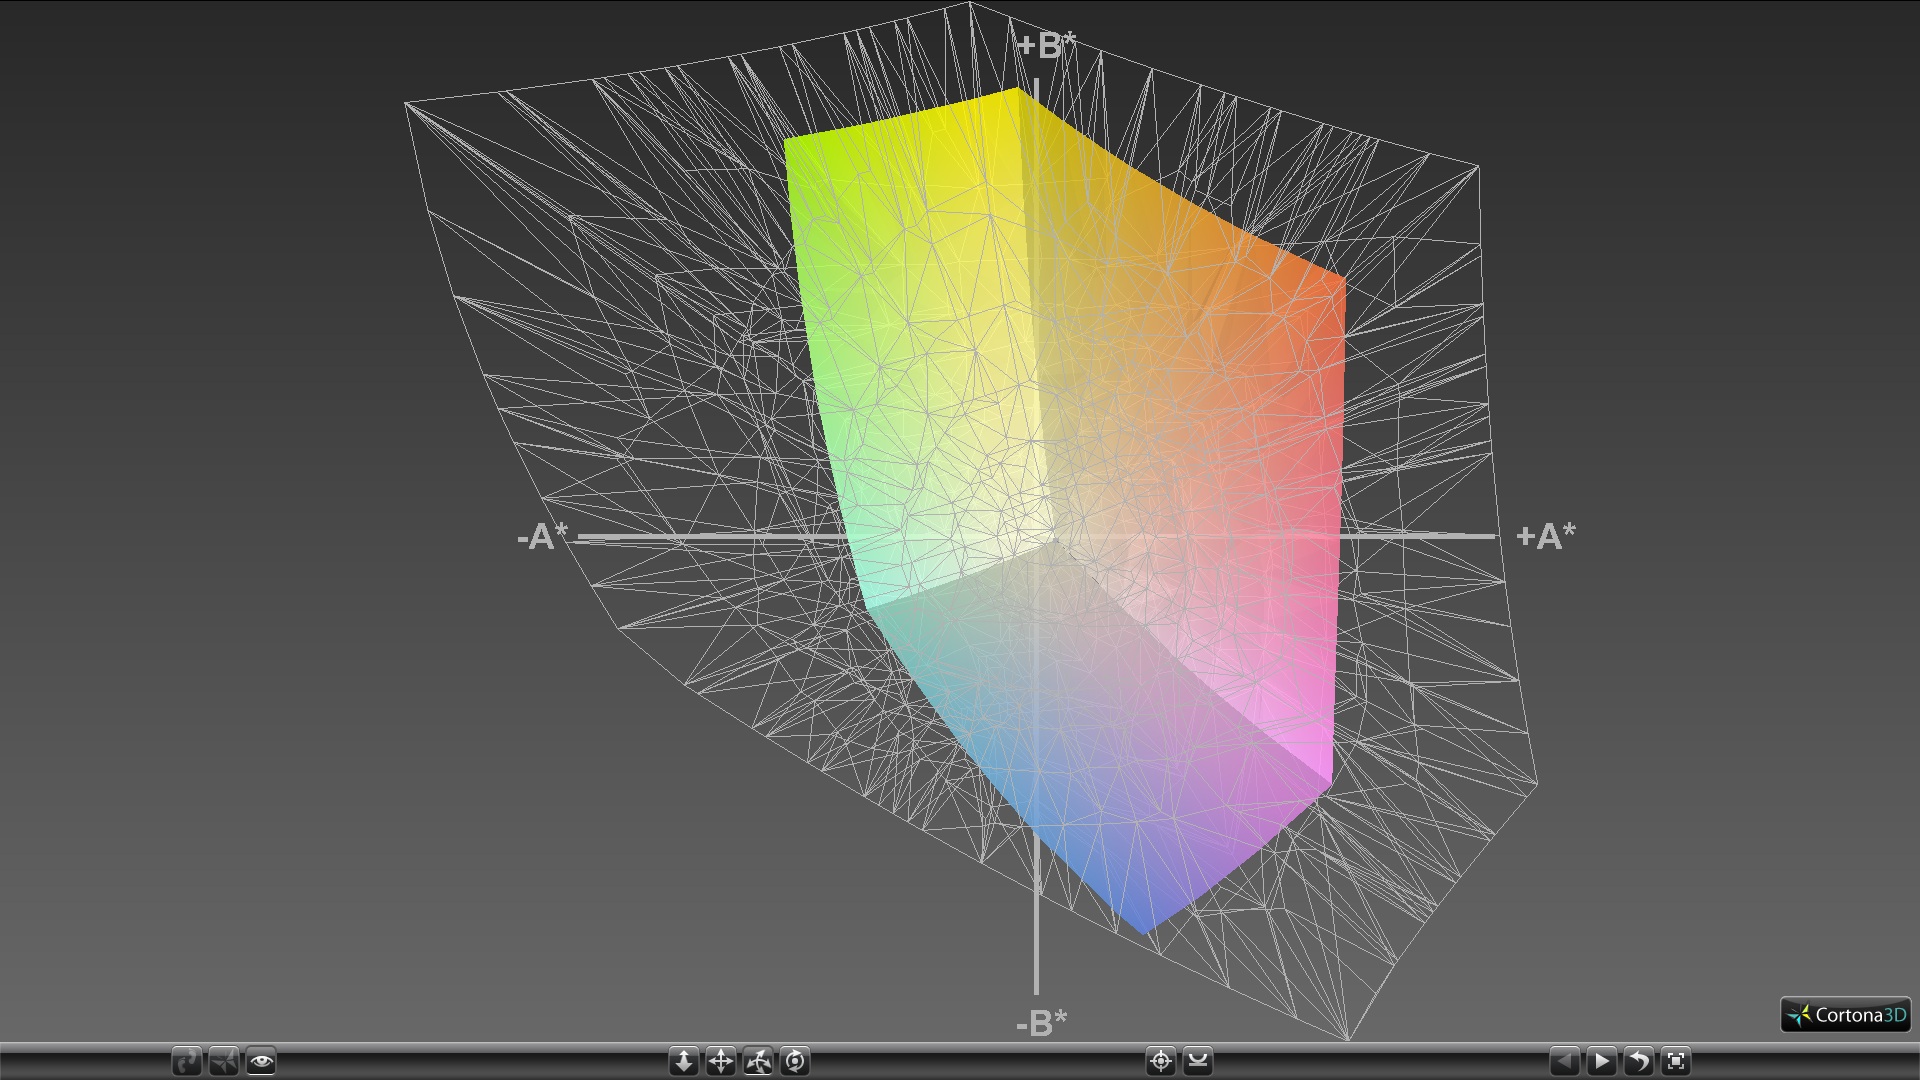Viewport: 1920px width, 1080px height.
Task: Click the Align/straighten view icon
Action: click(1198, 1061)
